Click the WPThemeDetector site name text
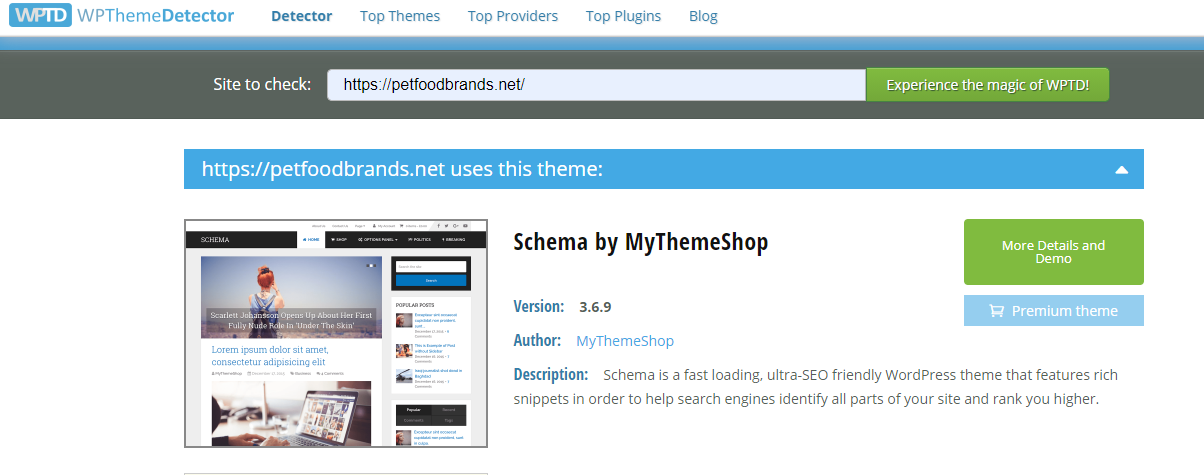The image size is (1204, 475). click(x=155, y=16)
